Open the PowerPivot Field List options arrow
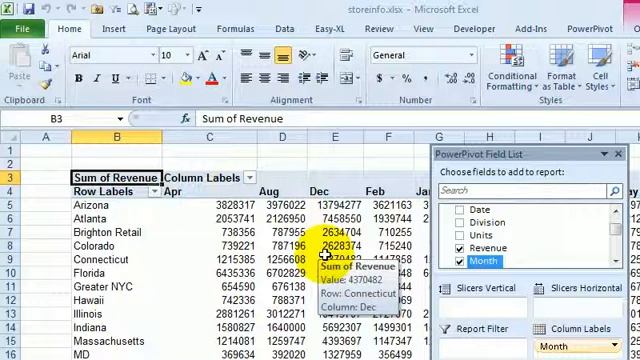 604,154
